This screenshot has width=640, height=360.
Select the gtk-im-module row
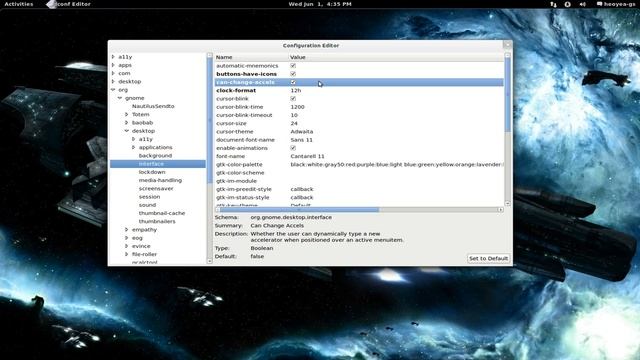(359, 181)
